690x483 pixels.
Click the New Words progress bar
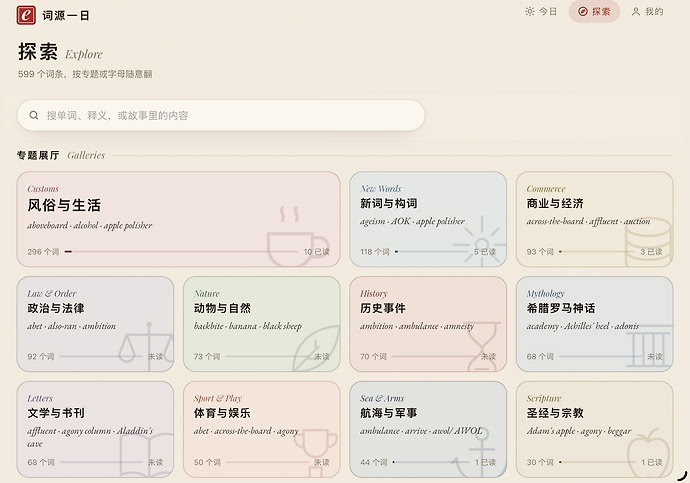(432, 252)
